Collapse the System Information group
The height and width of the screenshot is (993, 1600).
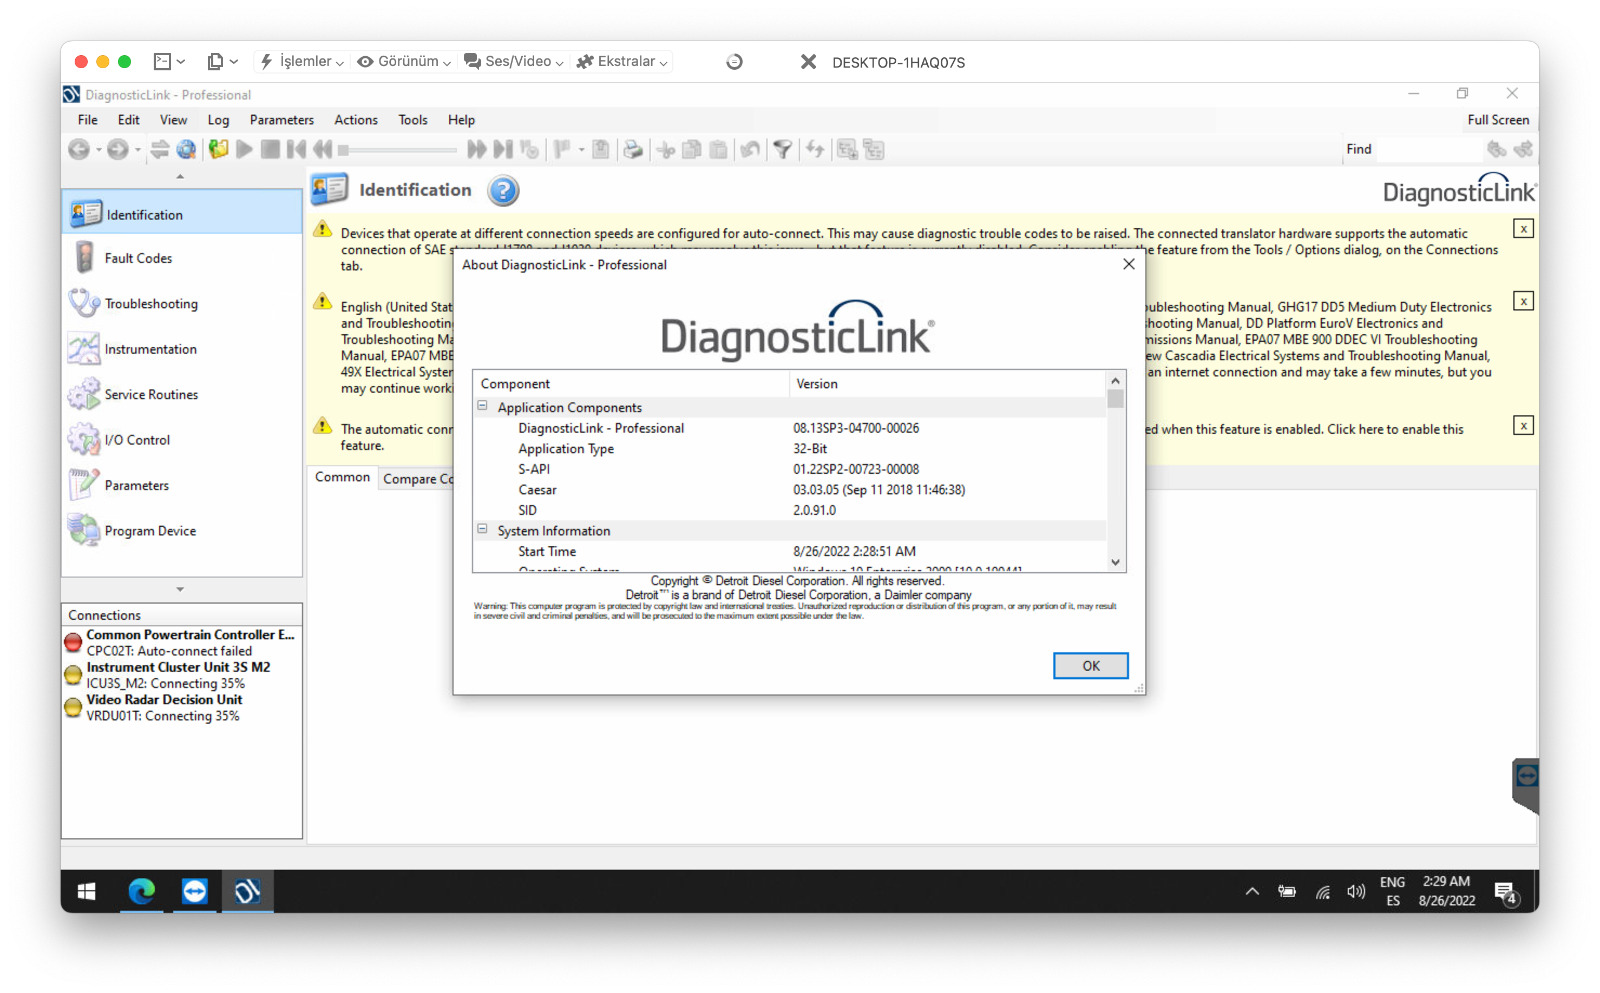(482, 529)
